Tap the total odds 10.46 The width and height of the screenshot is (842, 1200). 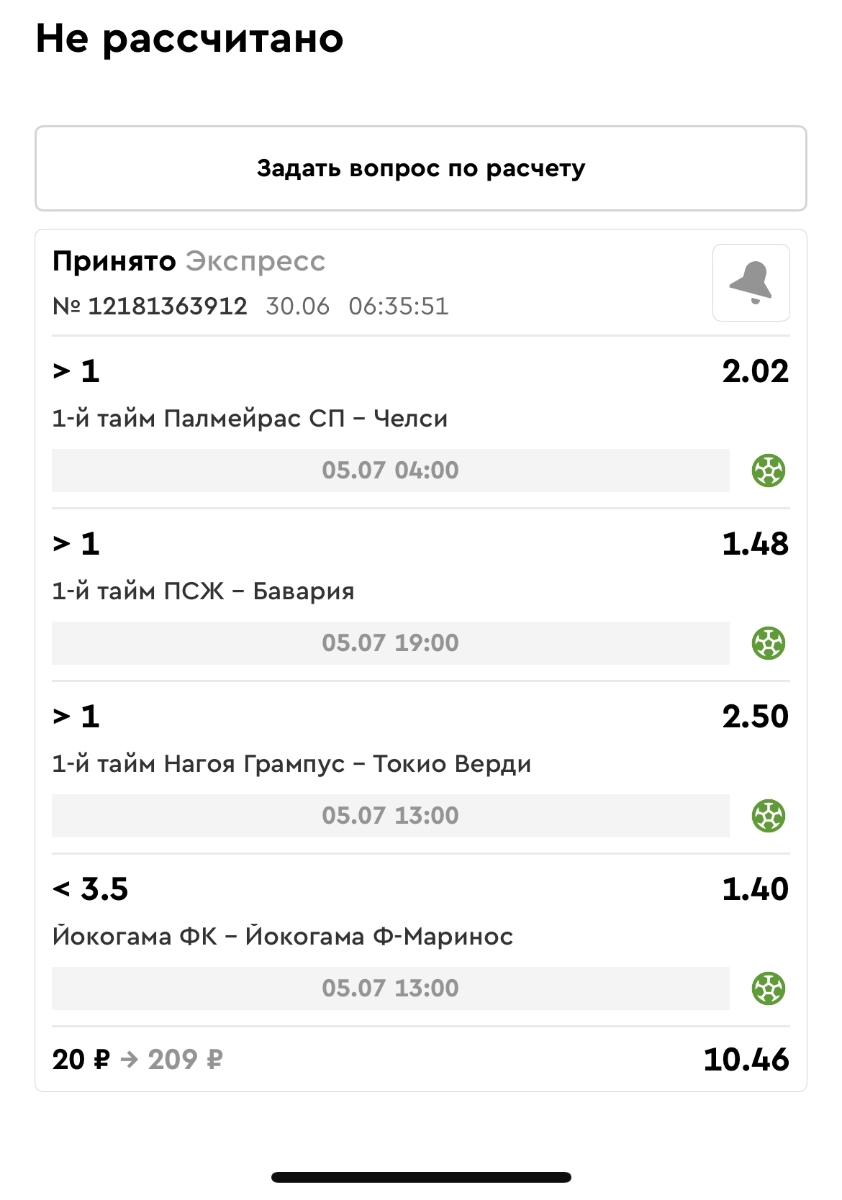(746, 1060)
